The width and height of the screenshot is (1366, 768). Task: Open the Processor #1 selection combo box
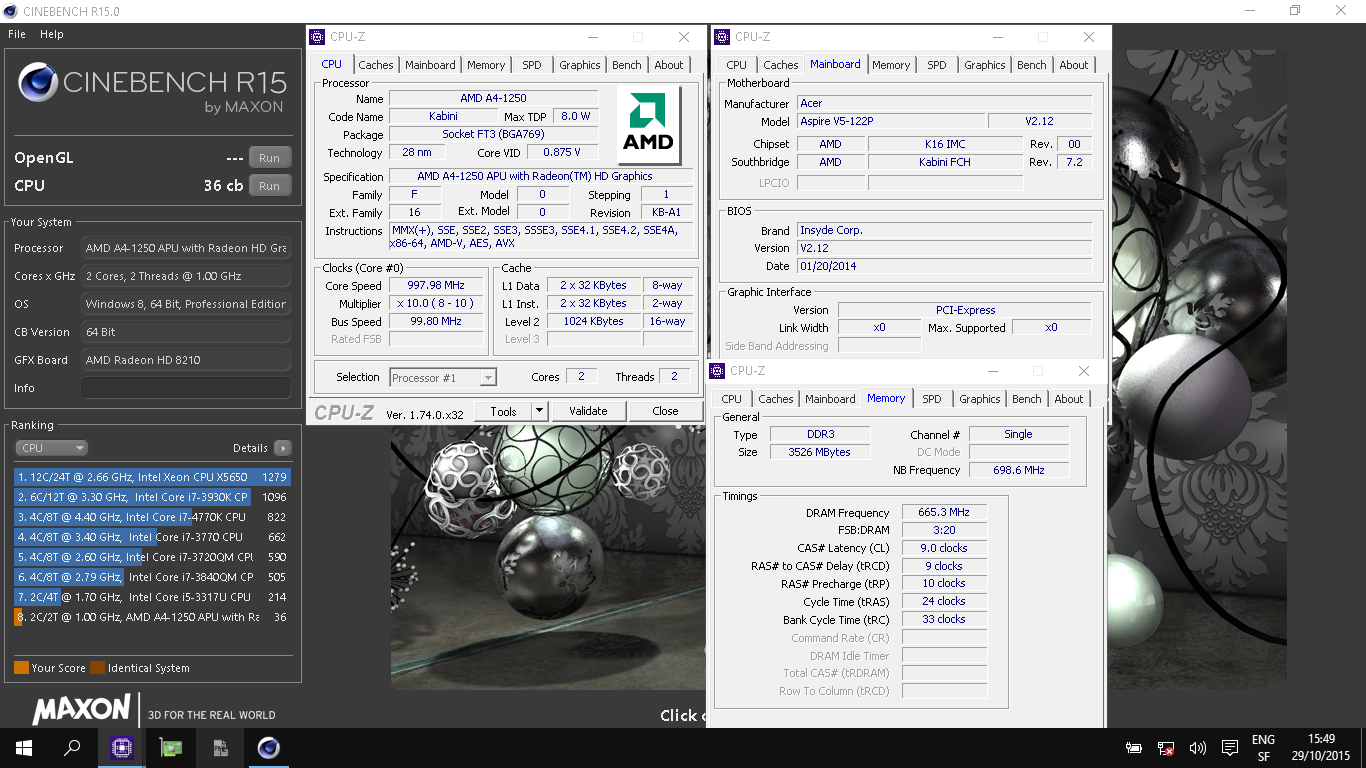pyautogui.click(x=443, y=377)
